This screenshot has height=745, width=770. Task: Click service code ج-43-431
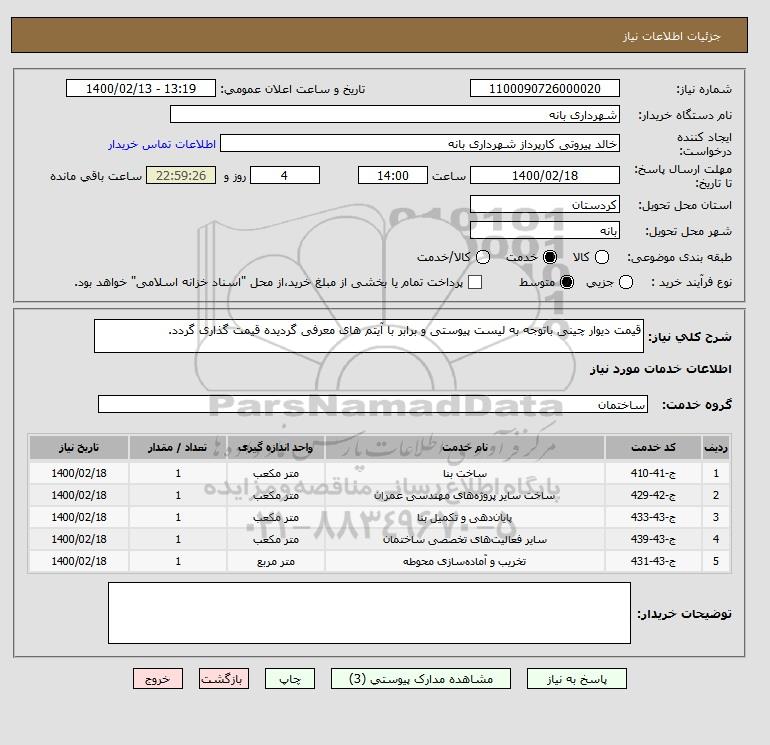pyautogui.click(x=653, y=561)
